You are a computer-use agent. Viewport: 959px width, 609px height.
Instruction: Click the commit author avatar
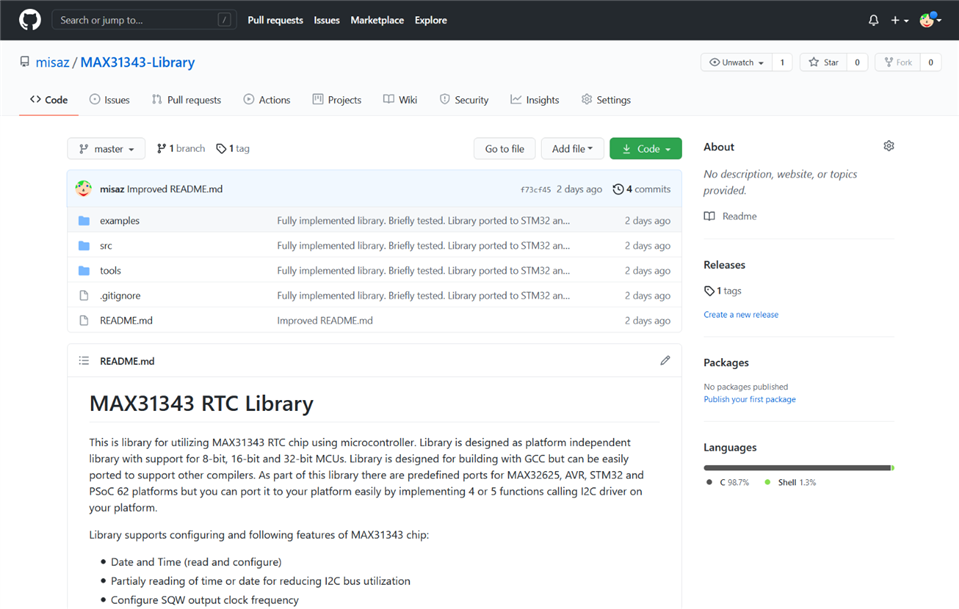[84, 189]
